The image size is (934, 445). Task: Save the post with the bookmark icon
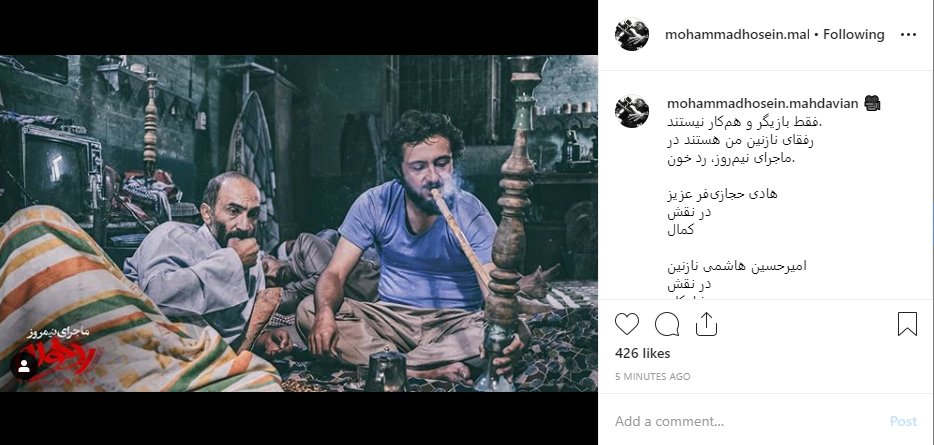point(907,324)
